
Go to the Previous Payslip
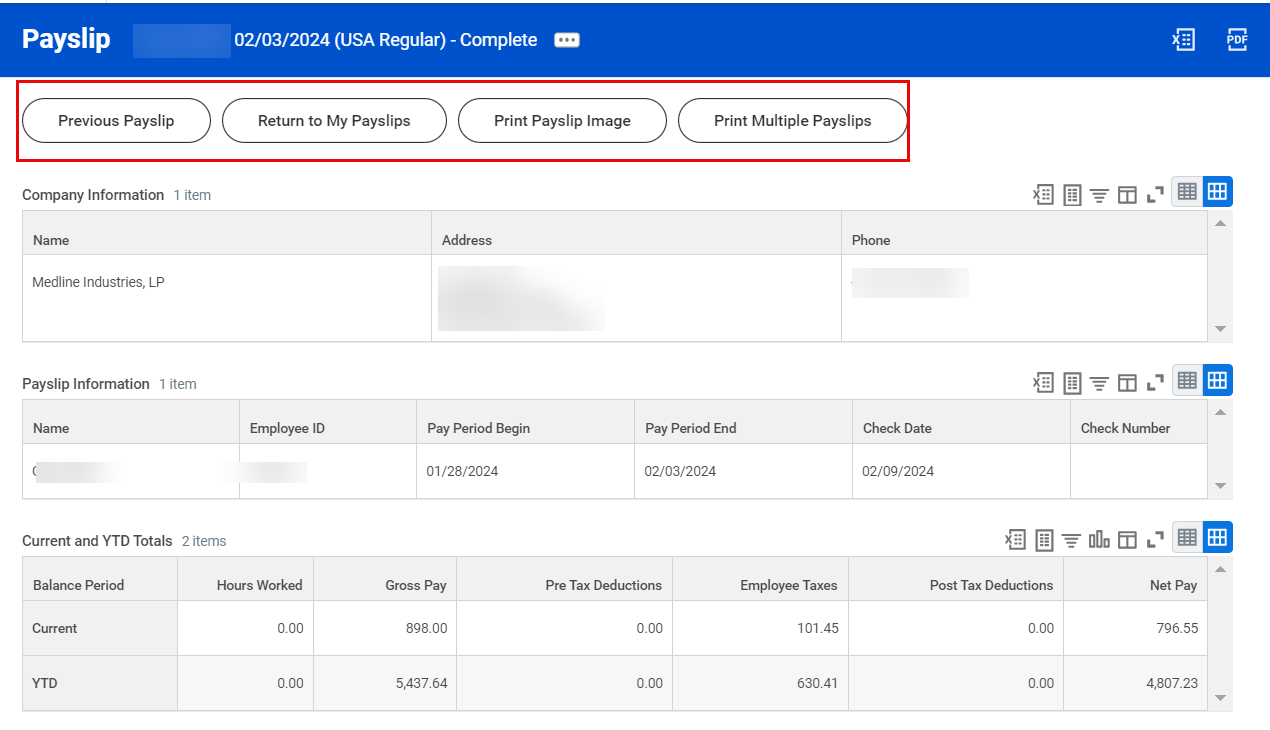[115, 120]
